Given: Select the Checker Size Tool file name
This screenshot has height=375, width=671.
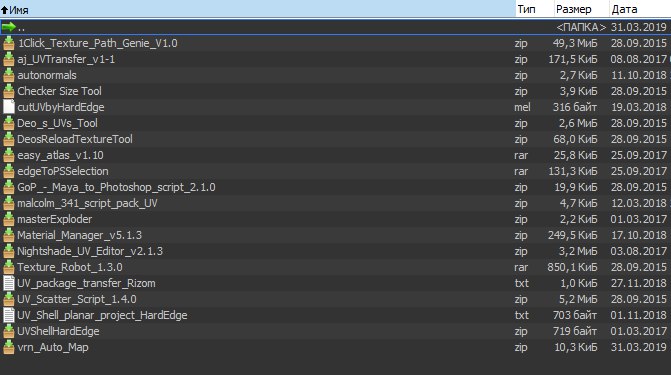Looking at the screenshot, I should click(x=59, y=91).
